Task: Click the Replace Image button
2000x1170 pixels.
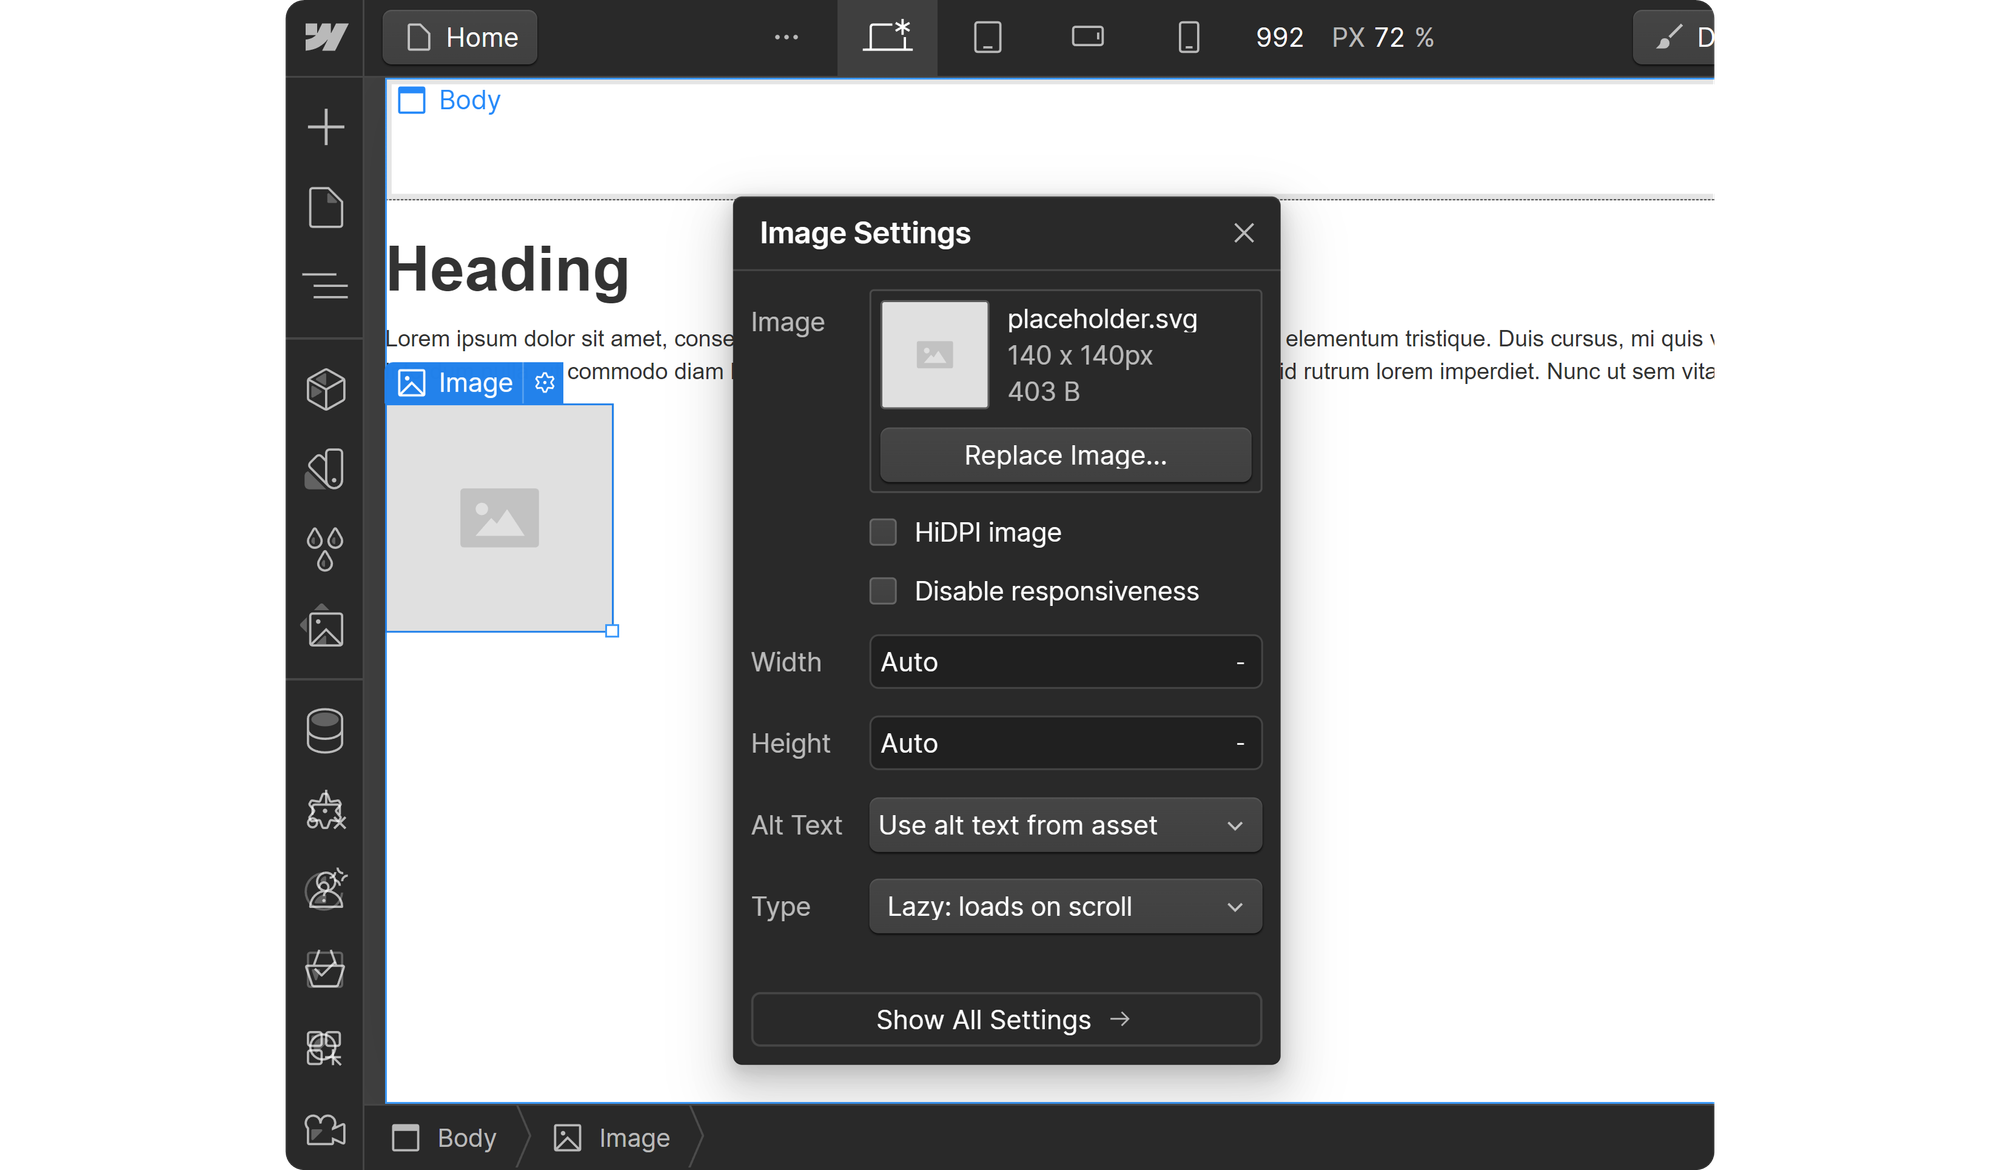Action: 1064,455
